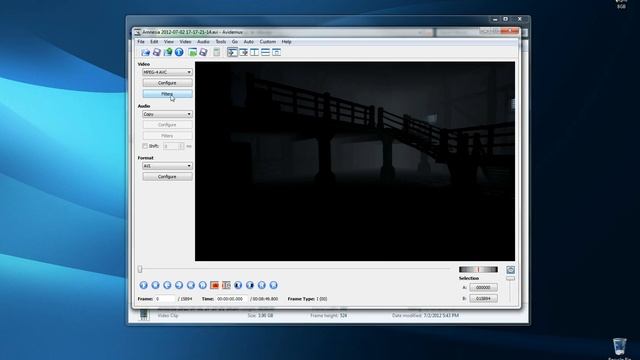The height and width of the screenshot is (360, 640).
Task: Click Configure under the Format section
Action: click(167, 177)
